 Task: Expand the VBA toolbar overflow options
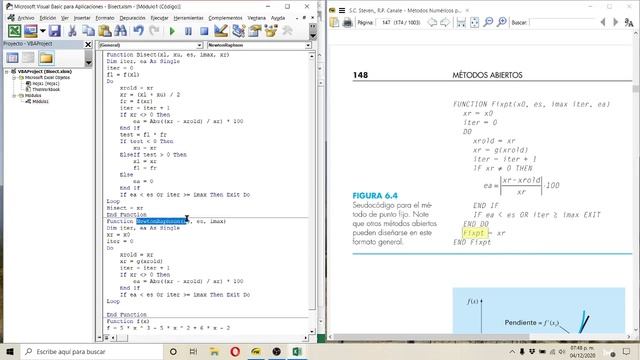click(x=313, y=31)
